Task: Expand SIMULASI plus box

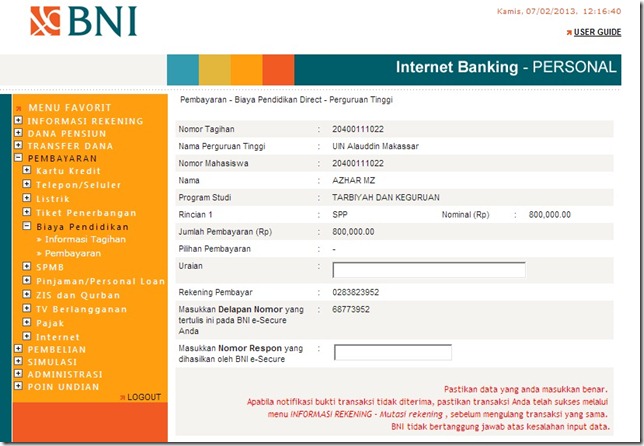Action: (18, 361)
